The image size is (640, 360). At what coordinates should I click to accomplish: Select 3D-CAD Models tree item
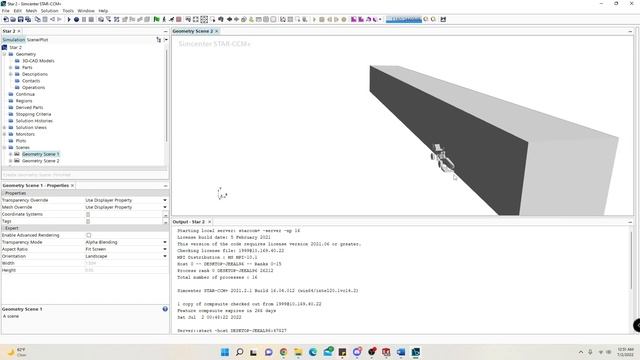point(38,61)
